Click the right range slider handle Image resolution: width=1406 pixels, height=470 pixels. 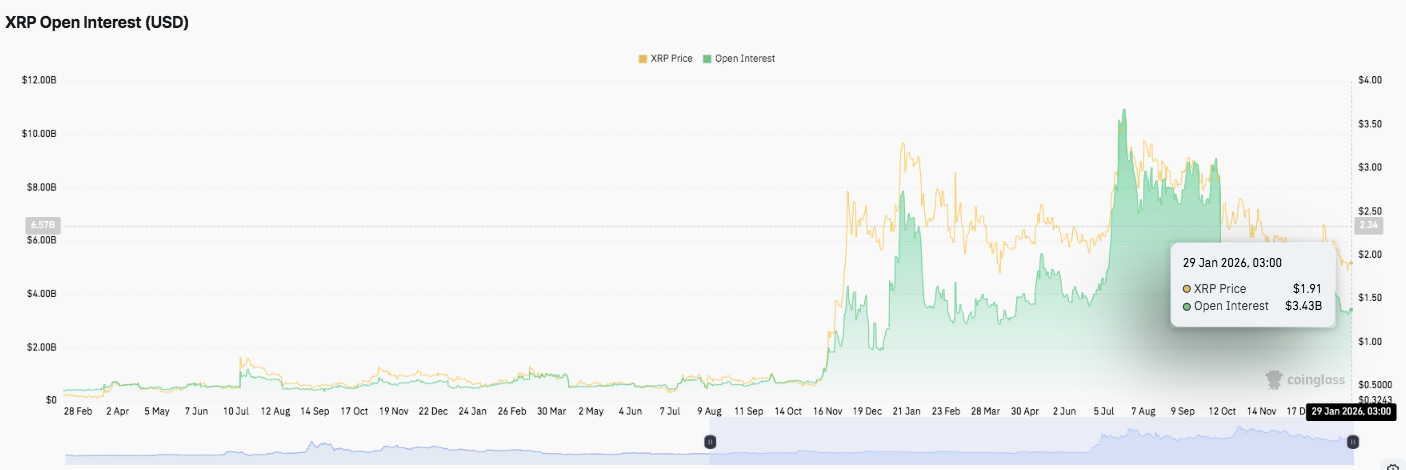[1352, 441]
